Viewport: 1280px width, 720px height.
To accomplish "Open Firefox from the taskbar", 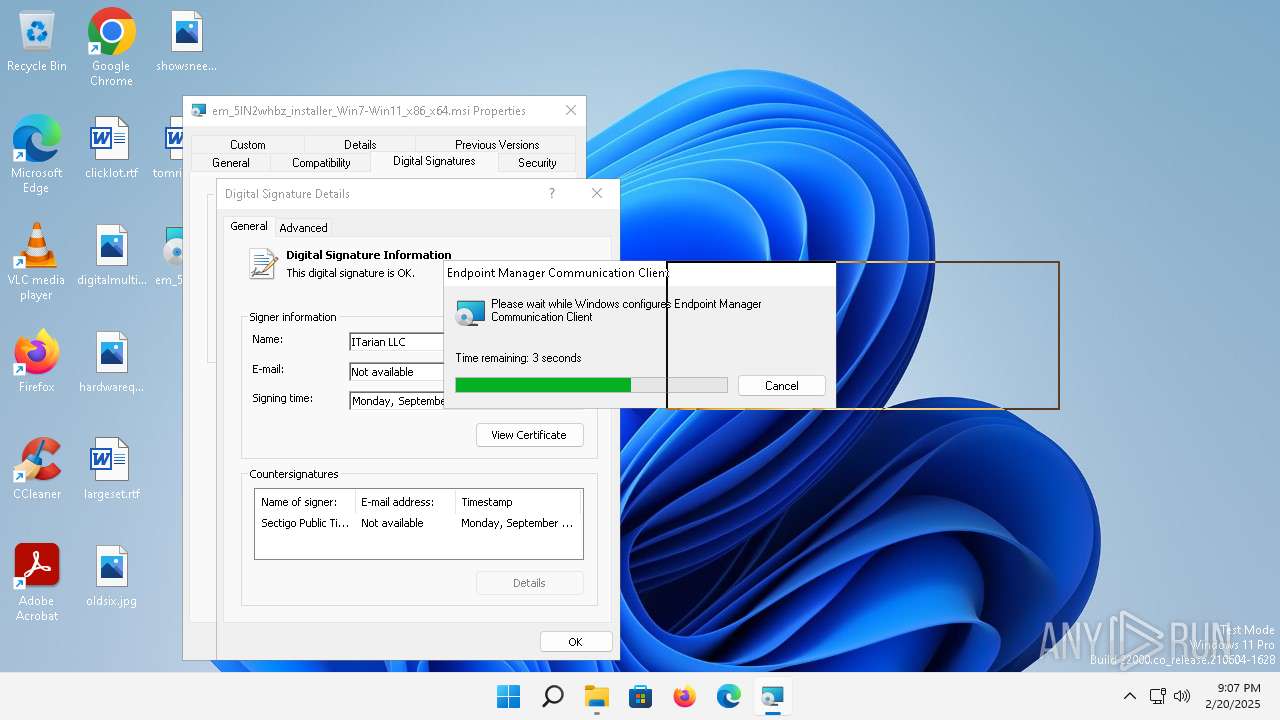I will pyautogui.click(x=685, y=696).
